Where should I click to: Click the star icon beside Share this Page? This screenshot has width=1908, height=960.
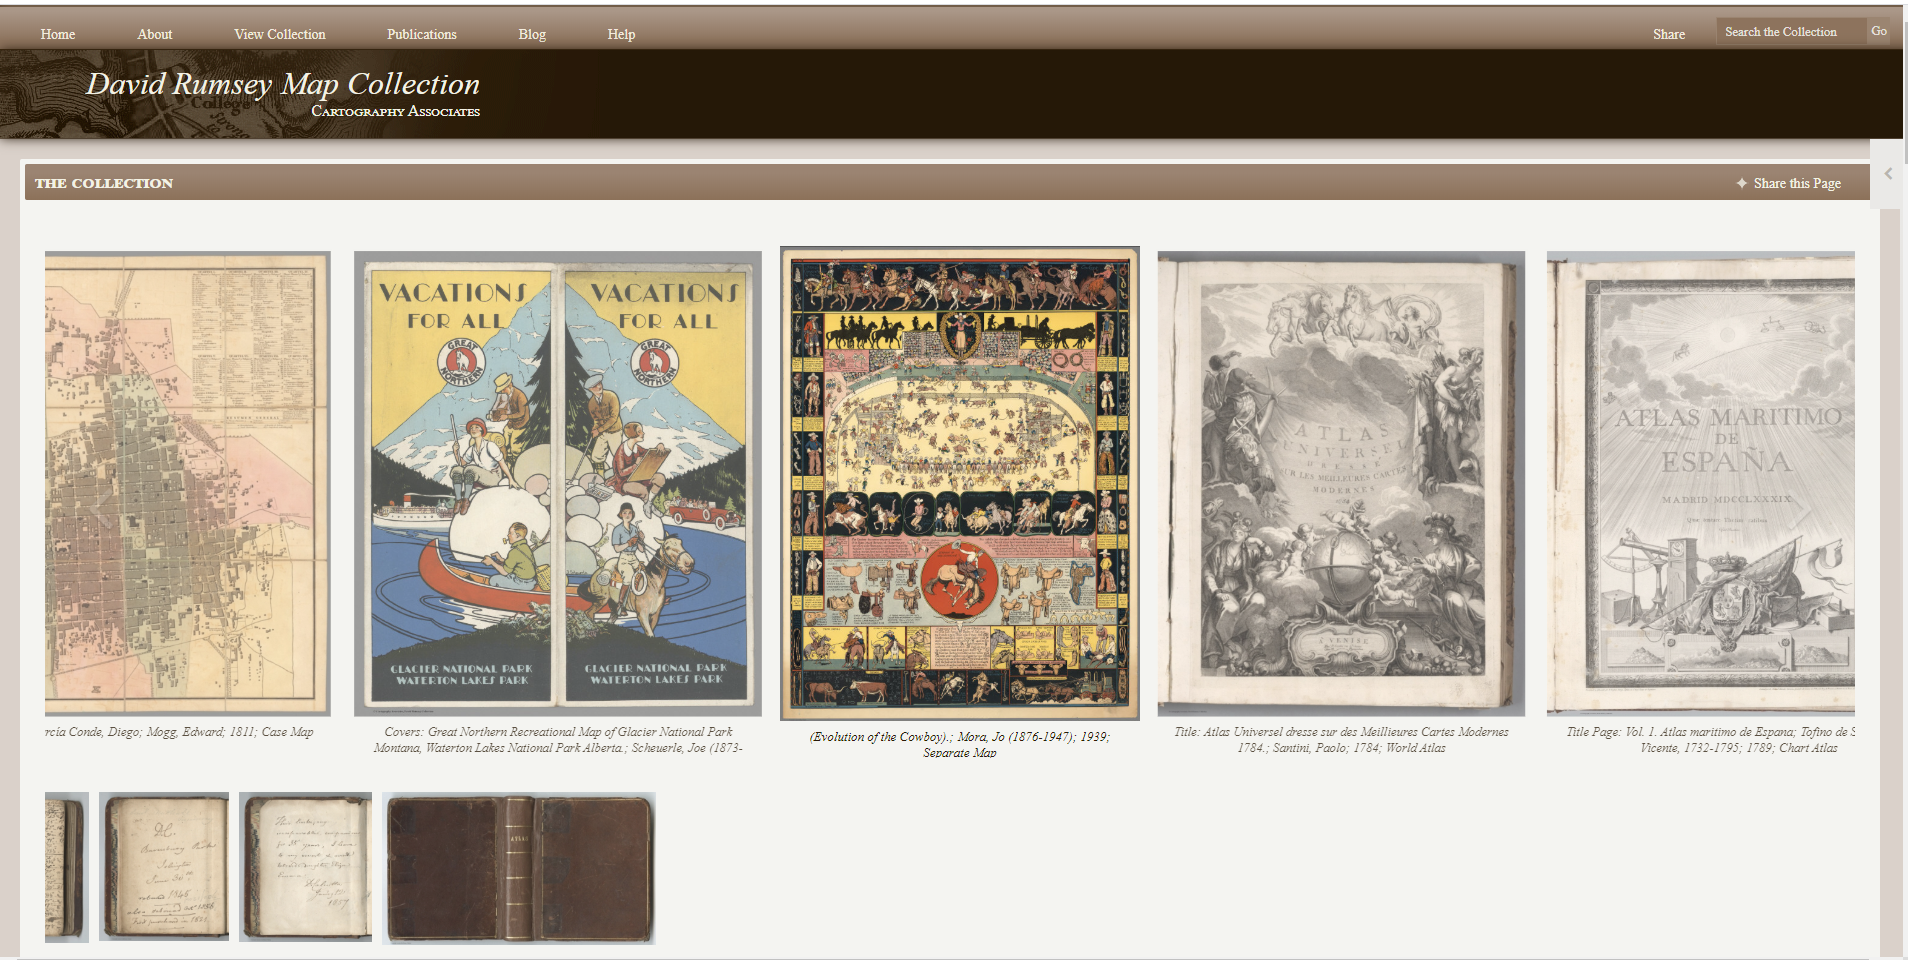pyautogui.click(x=1741, y=183)
